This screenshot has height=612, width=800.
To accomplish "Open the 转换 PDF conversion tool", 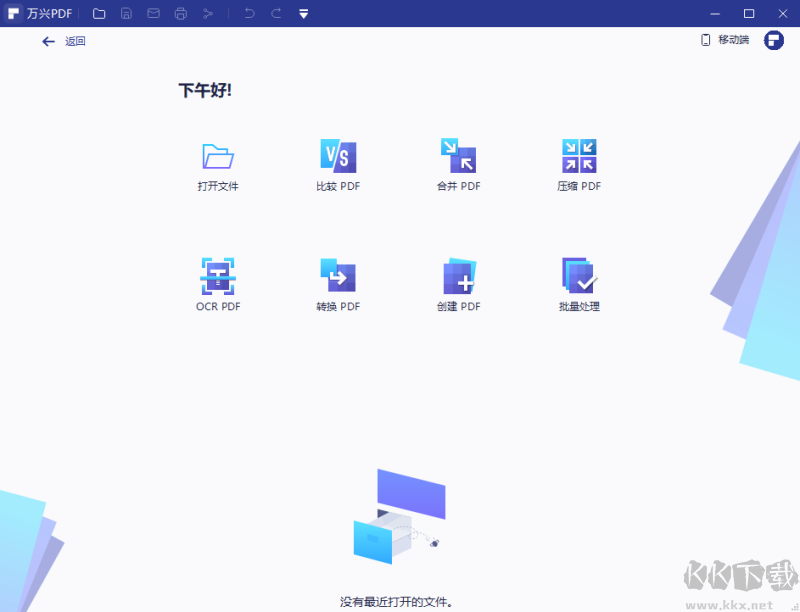I will click(337, 285).
